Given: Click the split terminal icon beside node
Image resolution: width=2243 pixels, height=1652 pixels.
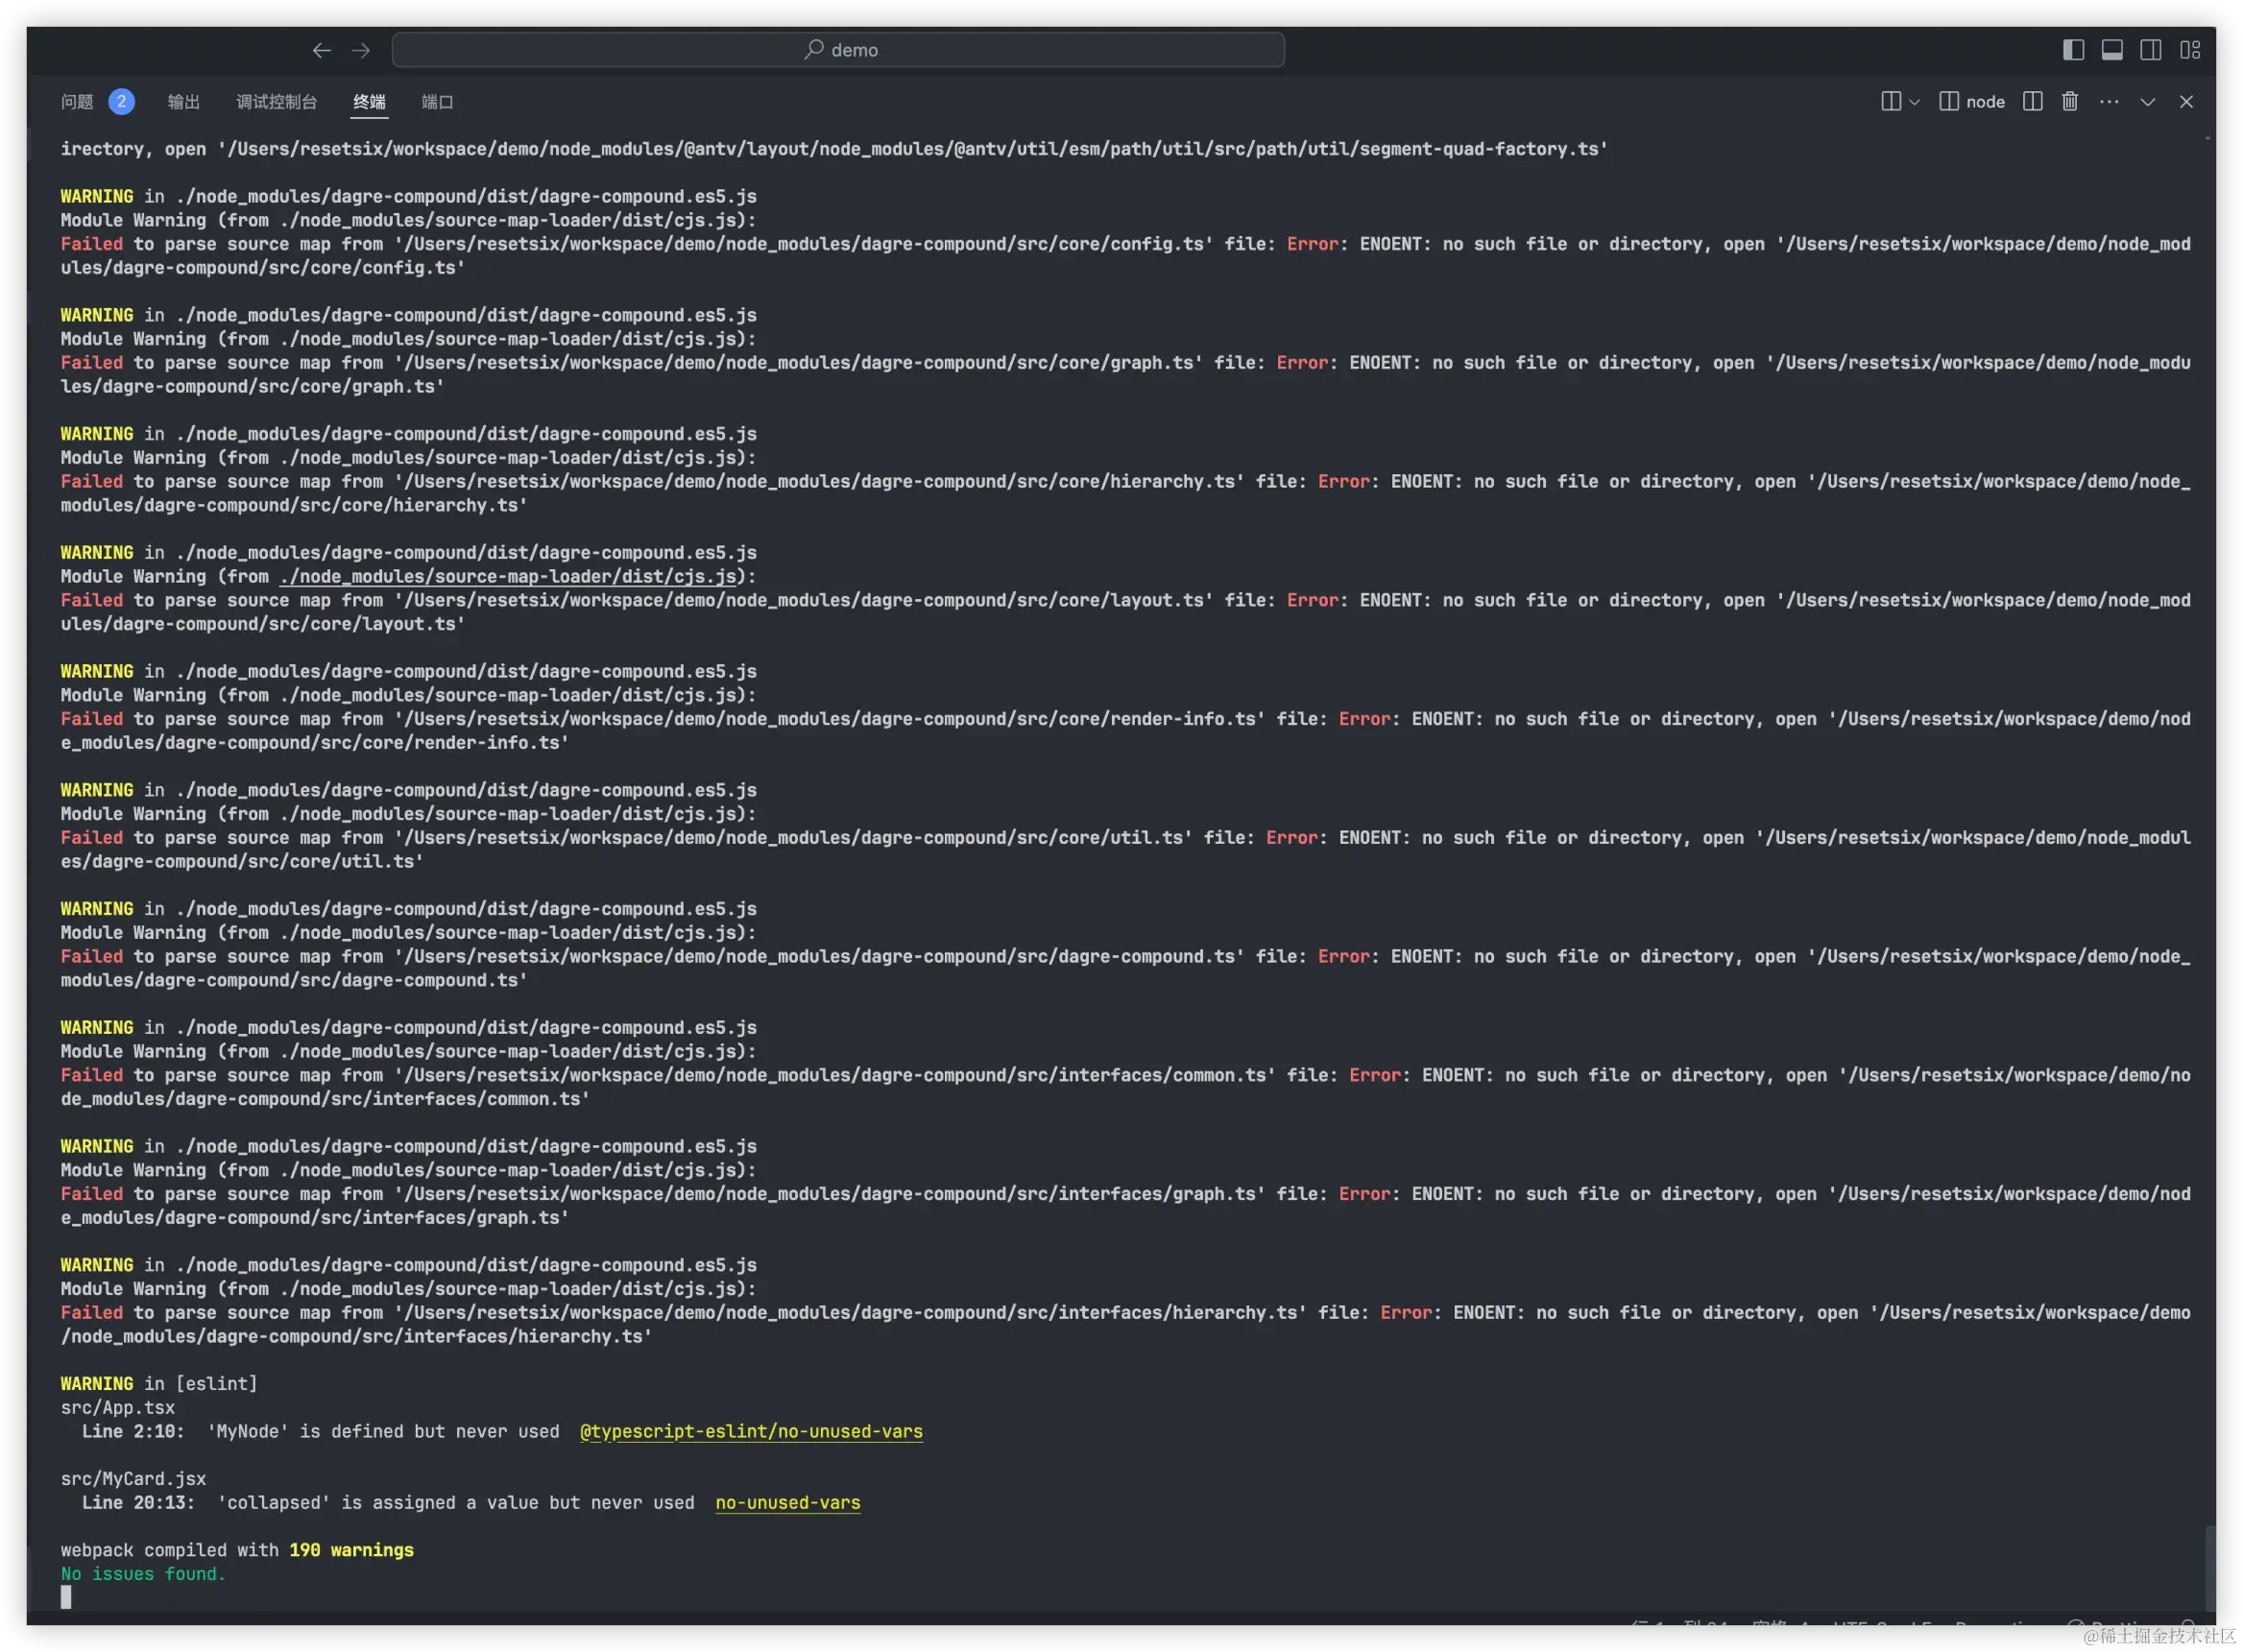Looking at the screenshot, I should point(2032,102).
